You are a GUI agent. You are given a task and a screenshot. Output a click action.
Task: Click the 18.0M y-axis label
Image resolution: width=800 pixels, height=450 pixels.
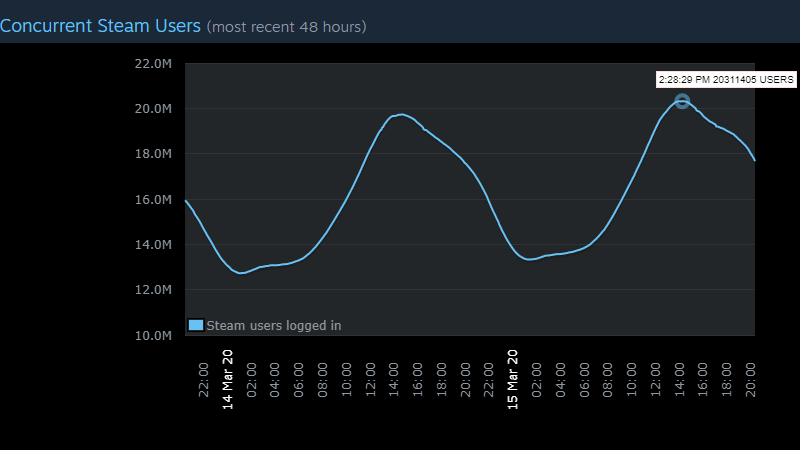(x=153, y=154)
